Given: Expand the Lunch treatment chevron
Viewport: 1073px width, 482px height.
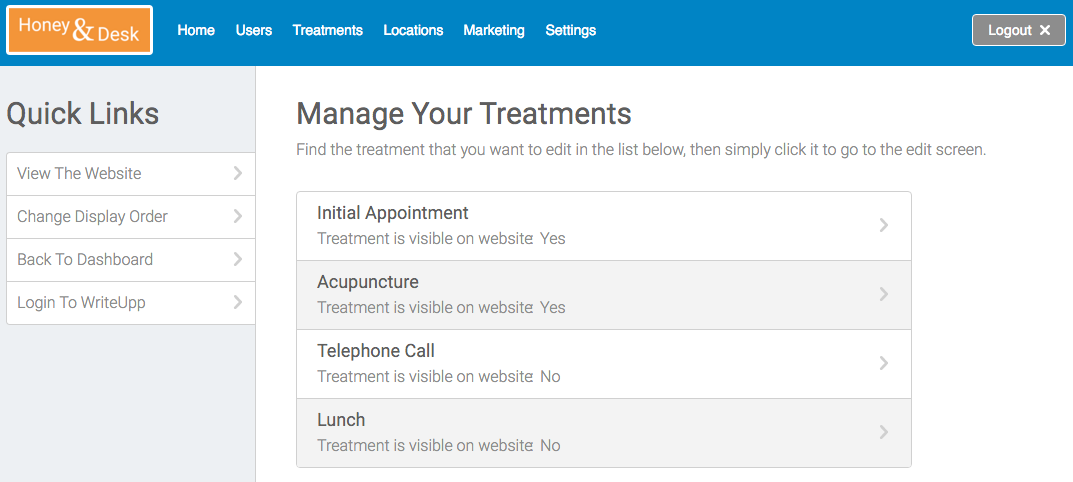Looking at the screenshot, I should [x=883, y=432].
